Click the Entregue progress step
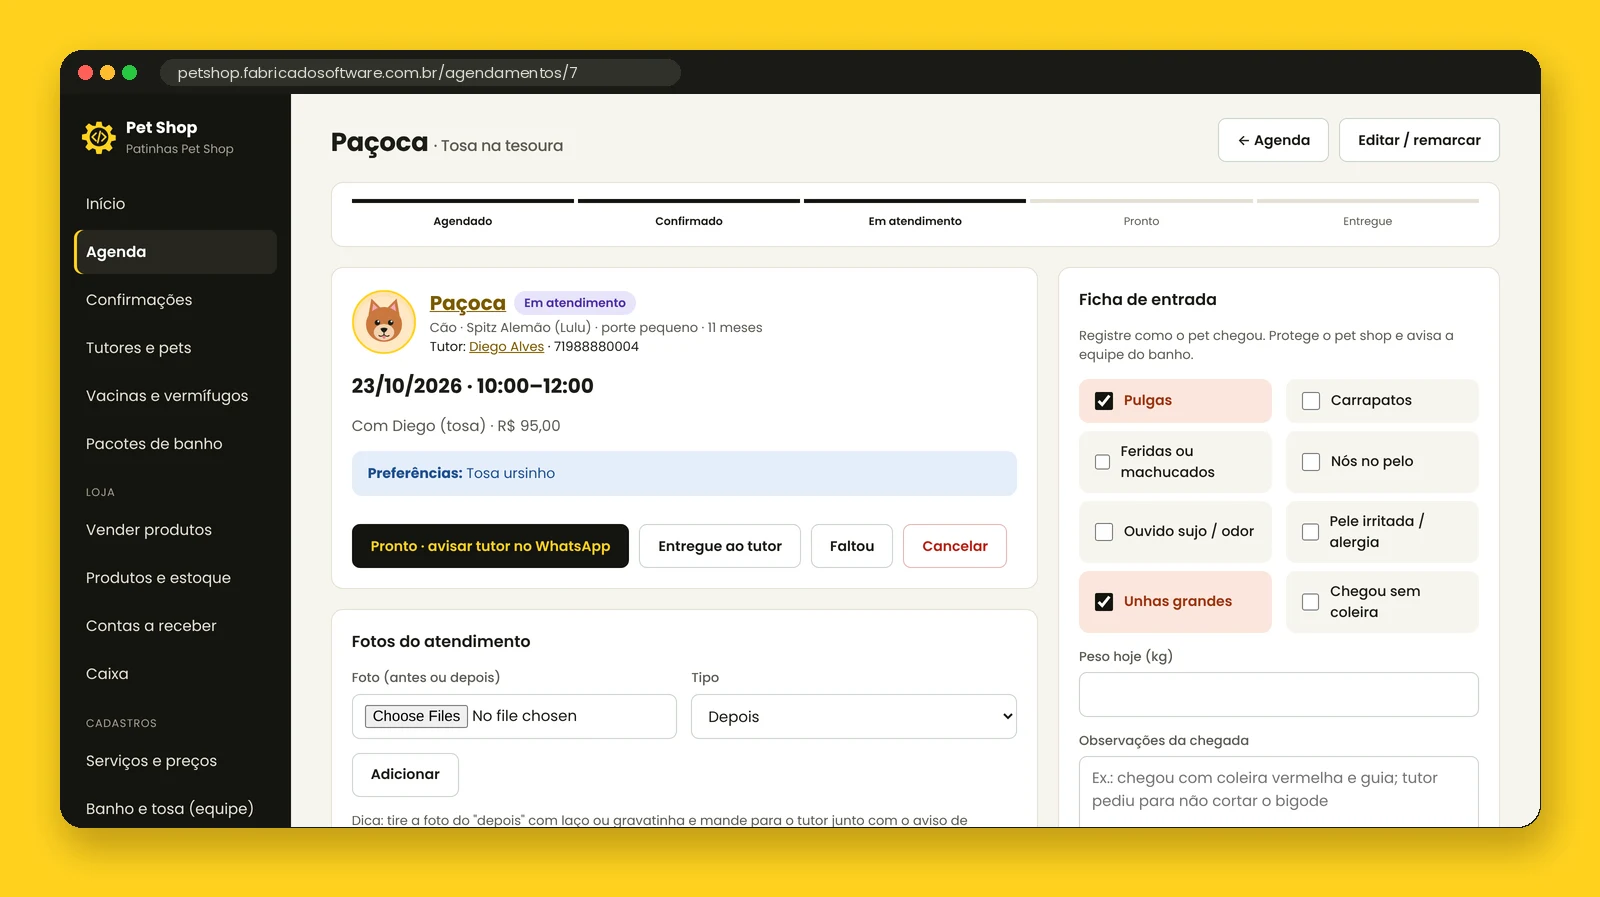The image size is (1600, 897). 1368,215
